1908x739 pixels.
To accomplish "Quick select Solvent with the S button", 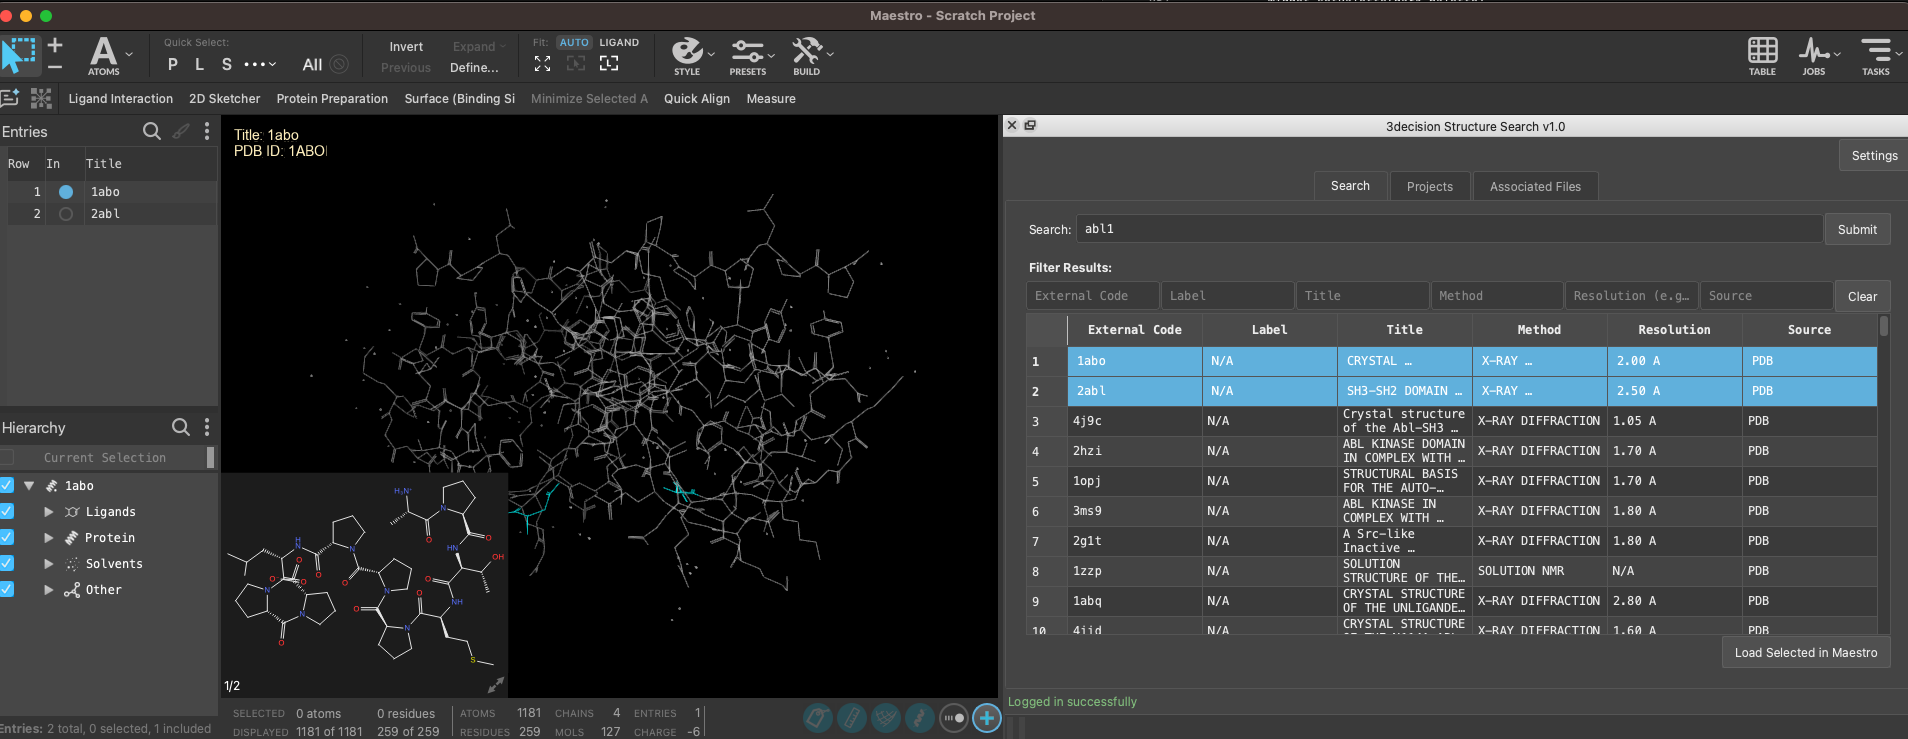I will 227,64.
